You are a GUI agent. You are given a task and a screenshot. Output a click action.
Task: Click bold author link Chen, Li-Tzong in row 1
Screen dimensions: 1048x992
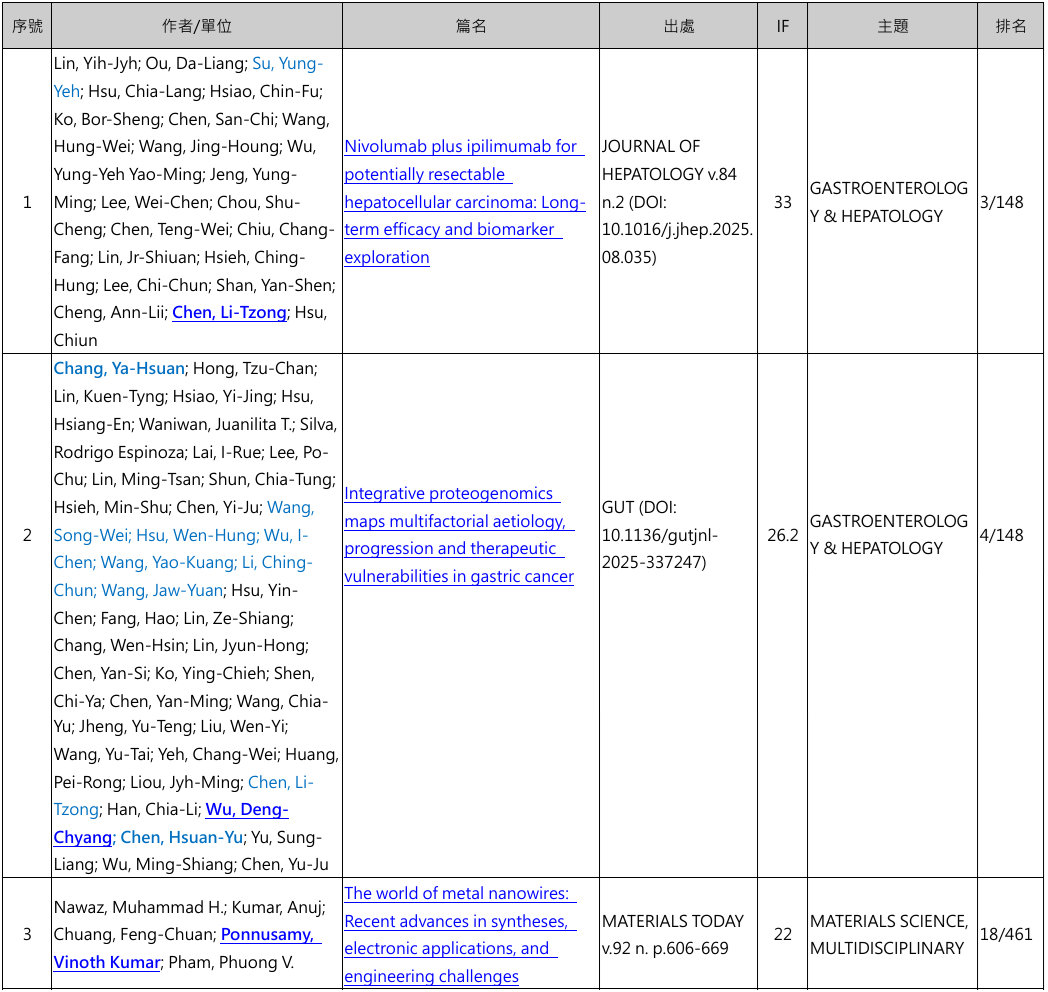click(229, 313)
